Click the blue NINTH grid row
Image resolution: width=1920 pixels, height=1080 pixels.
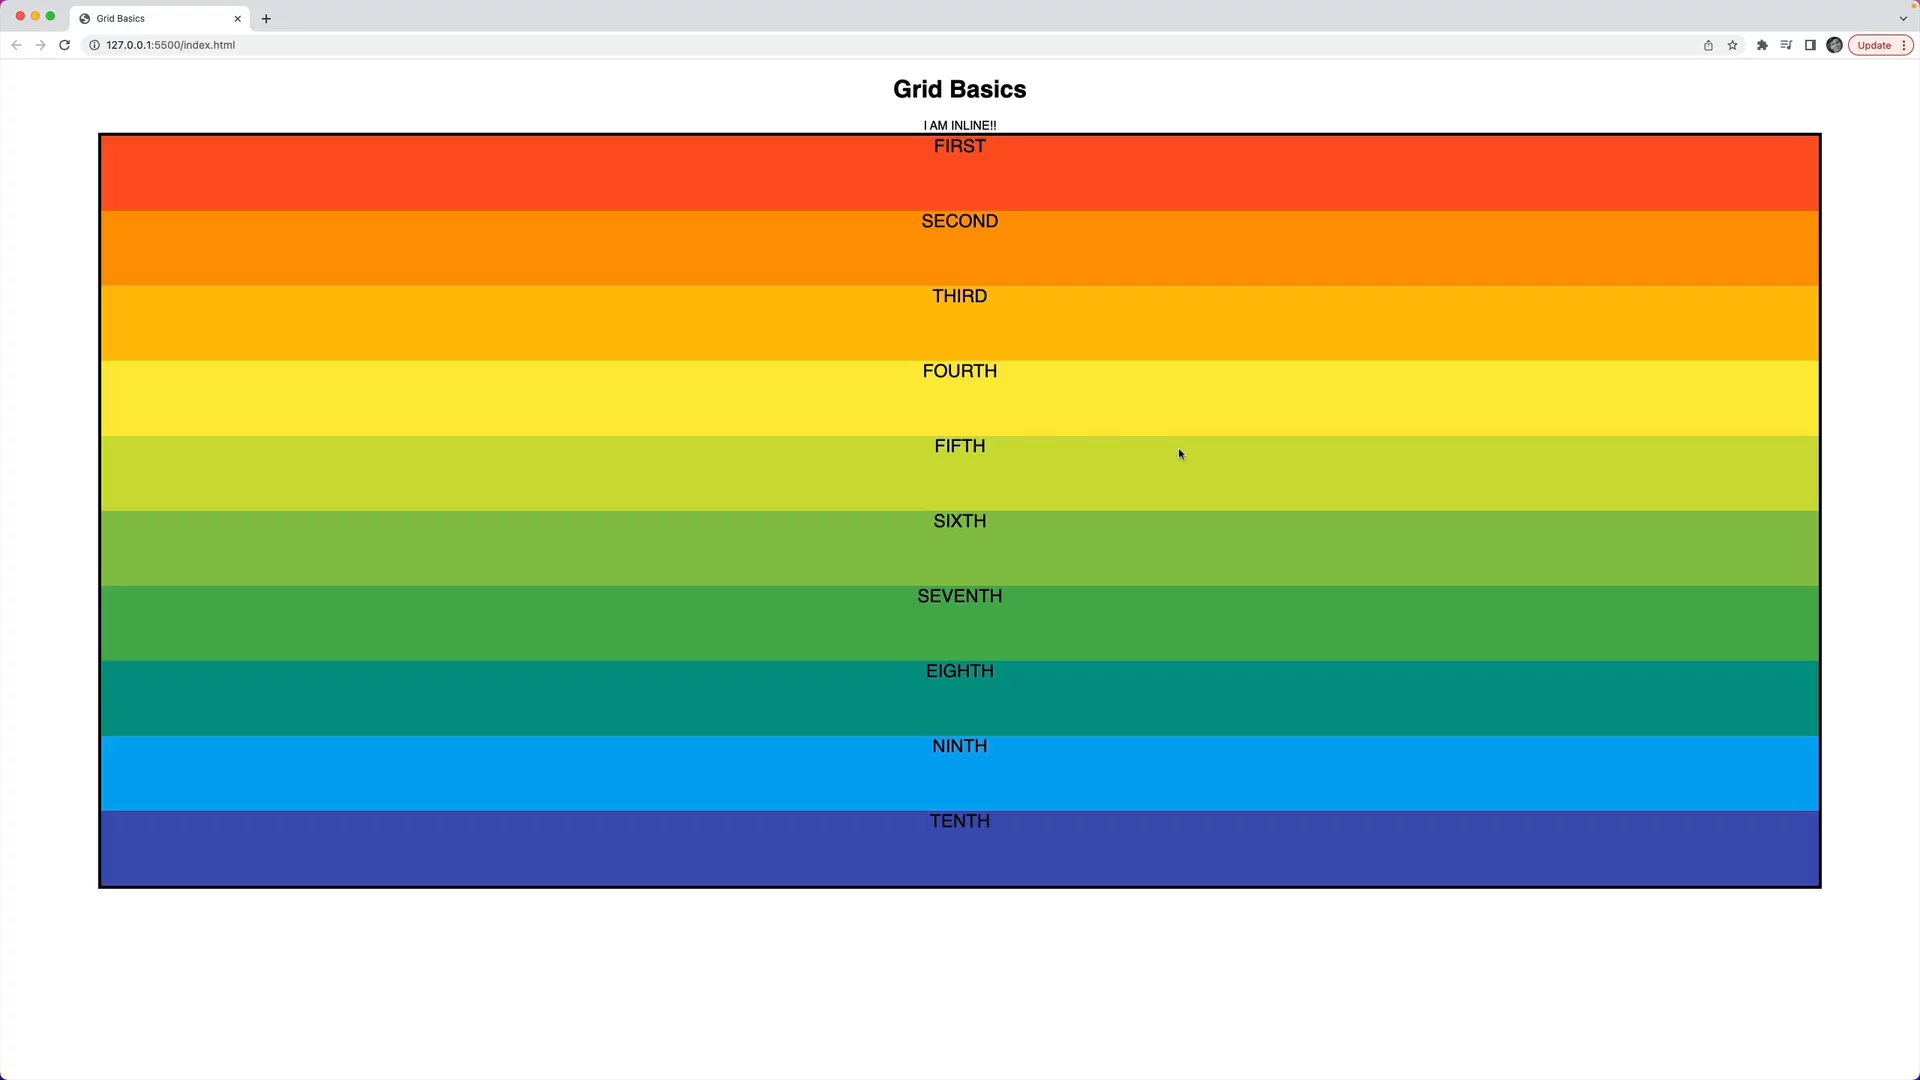(x=959, y=772)
